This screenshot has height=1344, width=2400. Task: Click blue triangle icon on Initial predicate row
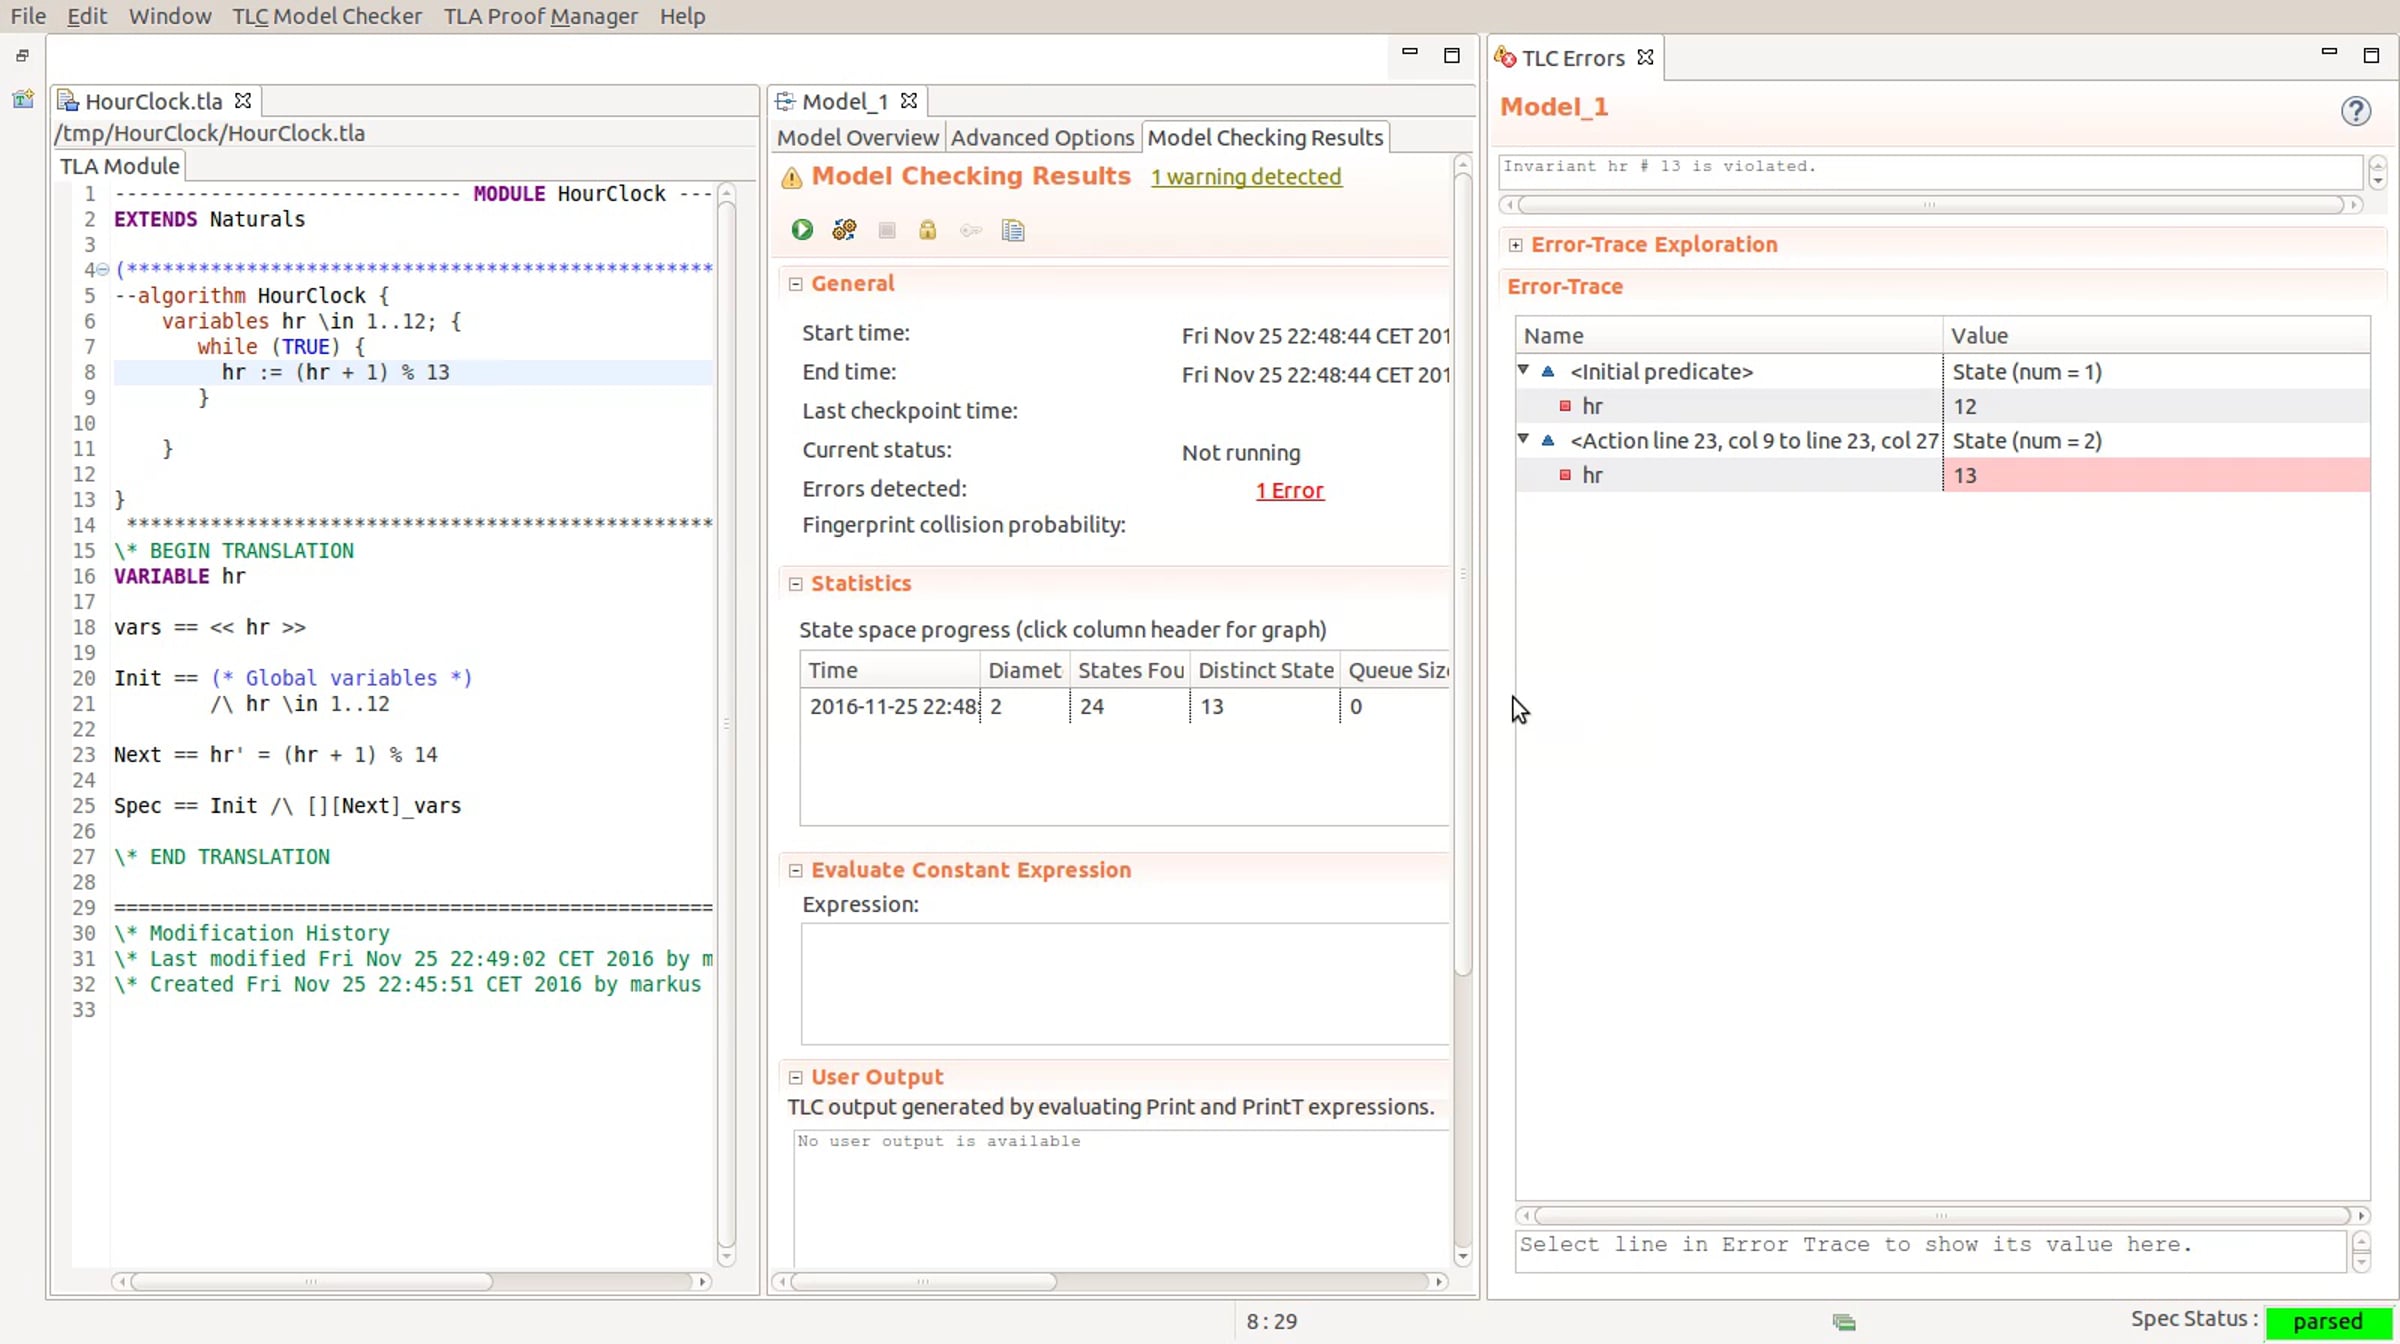pos(1548,371)
